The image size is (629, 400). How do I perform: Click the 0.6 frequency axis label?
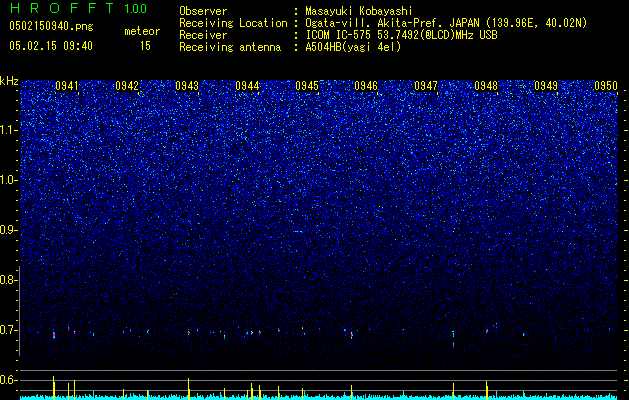click(7, 380)
